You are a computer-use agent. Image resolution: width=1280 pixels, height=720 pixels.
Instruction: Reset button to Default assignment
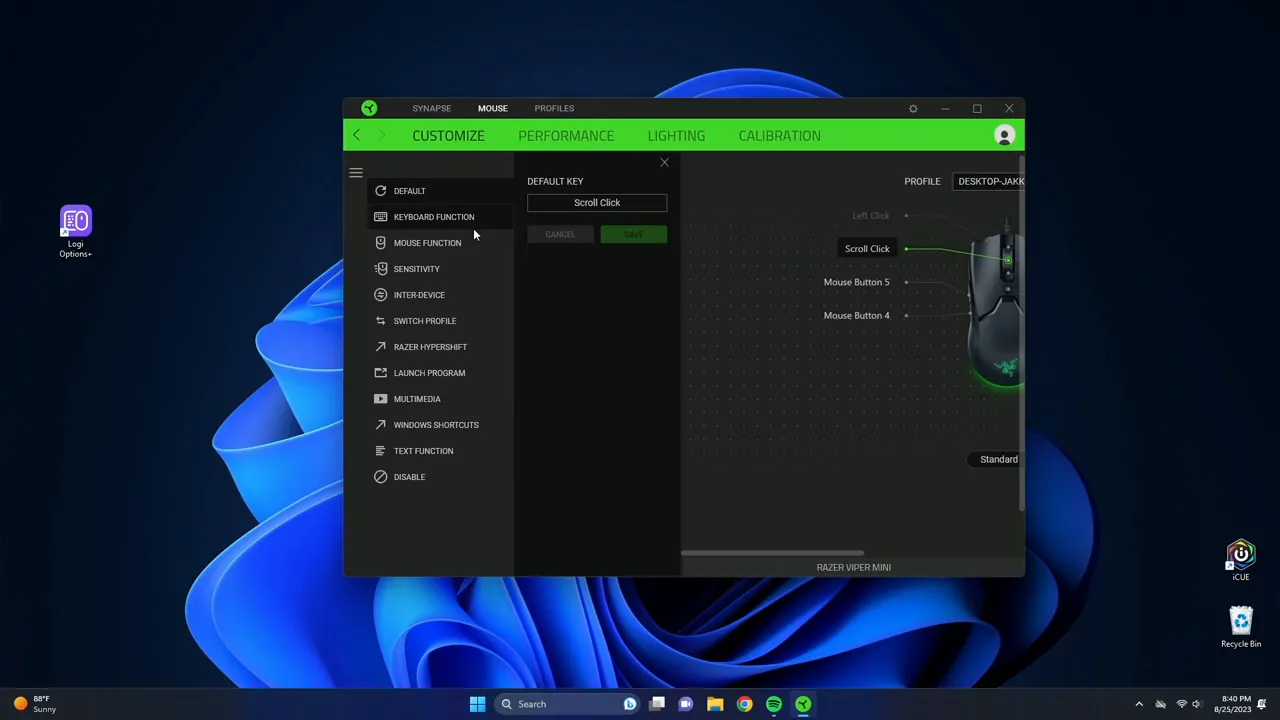[x=409, y=190]
